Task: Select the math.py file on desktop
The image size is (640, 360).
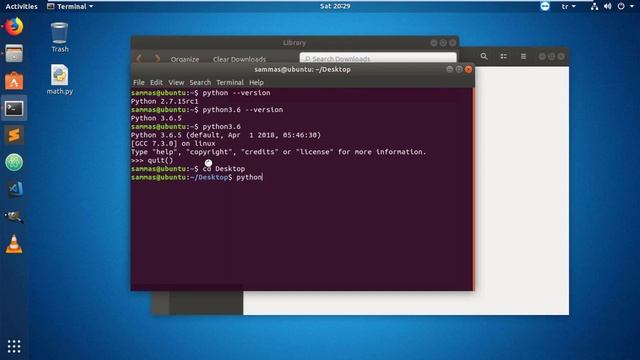Action: pos(60,80)
